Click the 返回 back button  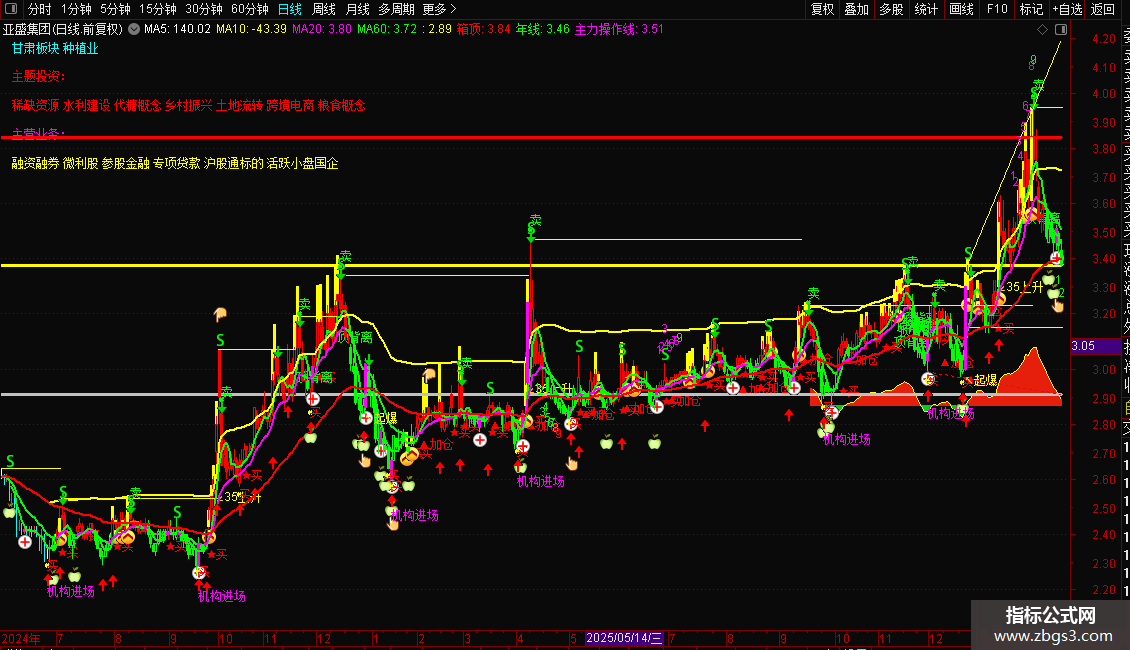(x=1103, y=9)
